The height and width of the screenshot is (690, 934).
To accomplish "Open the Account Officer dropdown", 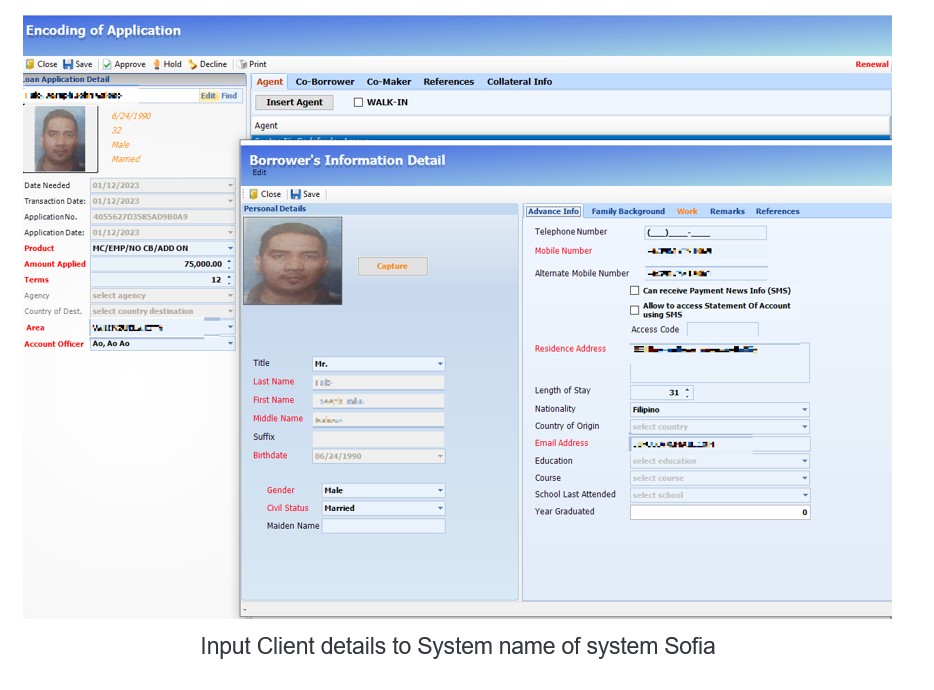I will (230, 344).
